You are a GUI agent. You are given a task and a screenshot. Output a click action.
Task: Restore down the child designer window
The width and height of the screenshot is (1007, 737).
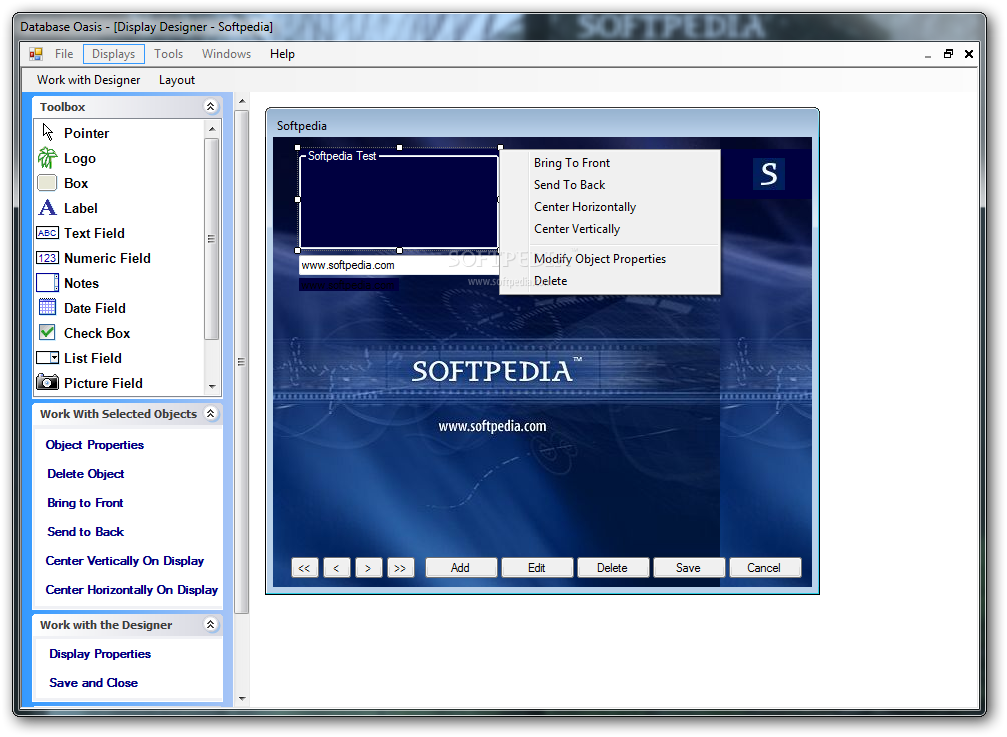(948, 54)
